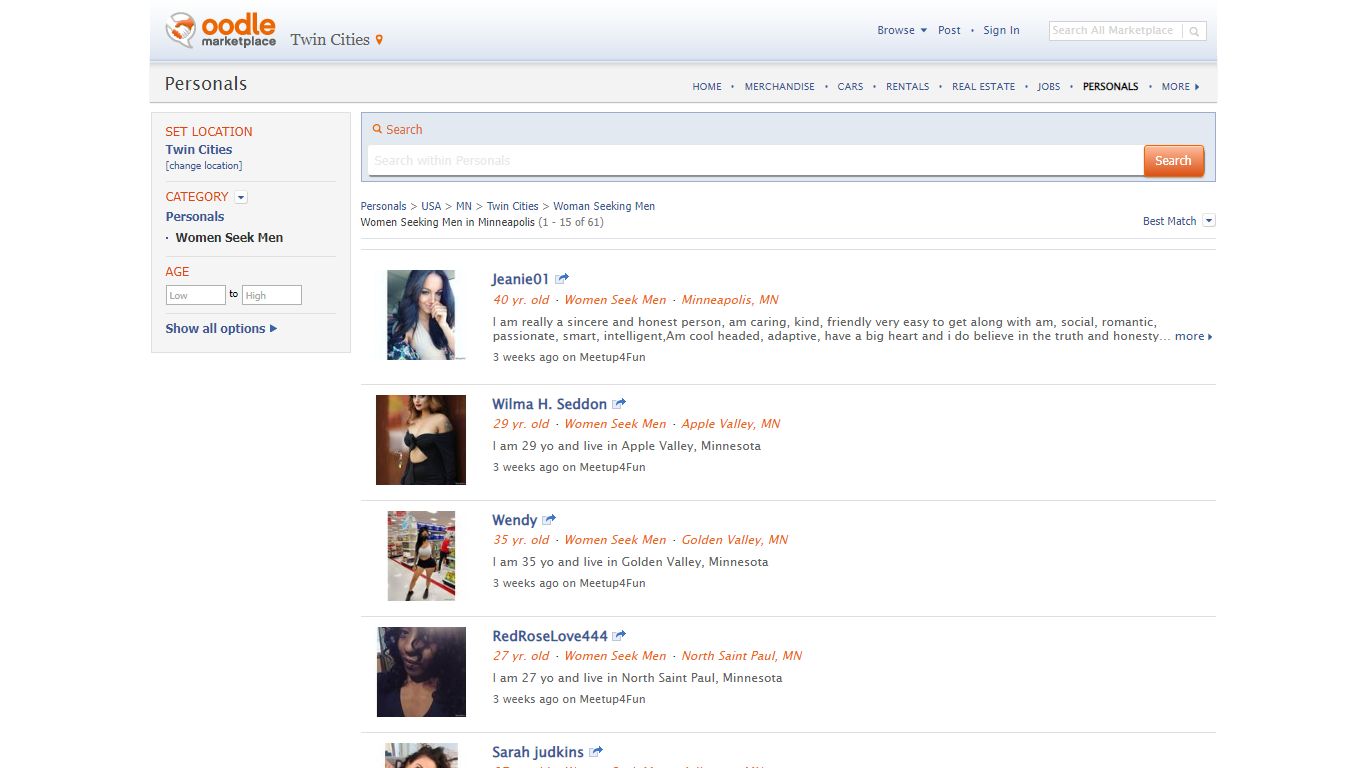
Task: Open RedRoseLove444 profile link
Action: [x=549, y=636]
